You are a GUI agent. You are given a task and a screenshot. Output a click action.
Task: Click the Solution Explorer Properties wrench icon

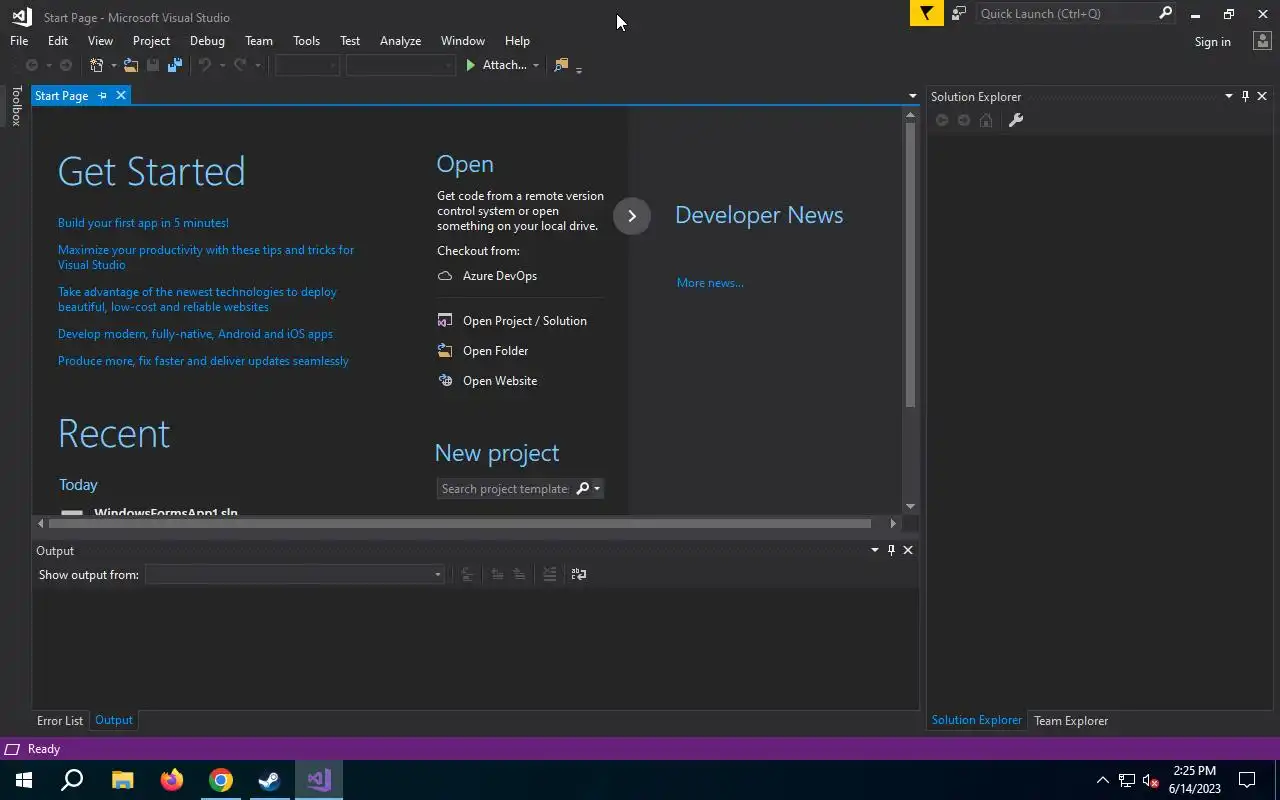(x=1015, y=120)
